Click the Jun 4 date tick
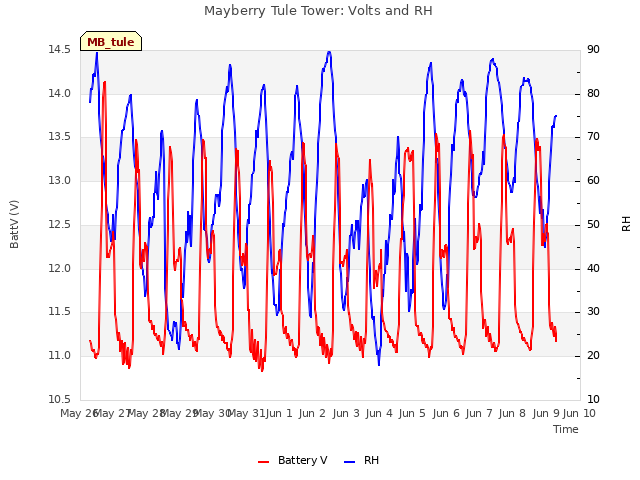The image size is (640, 480). click(x=379, y=413)
